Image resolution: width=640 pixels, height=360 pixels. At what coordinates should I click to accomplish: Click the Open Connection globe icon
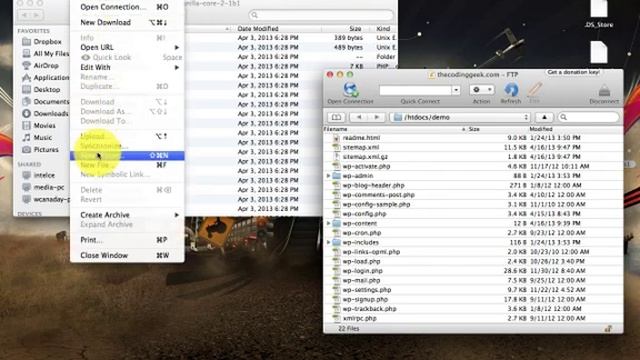(x=350, y=89)
